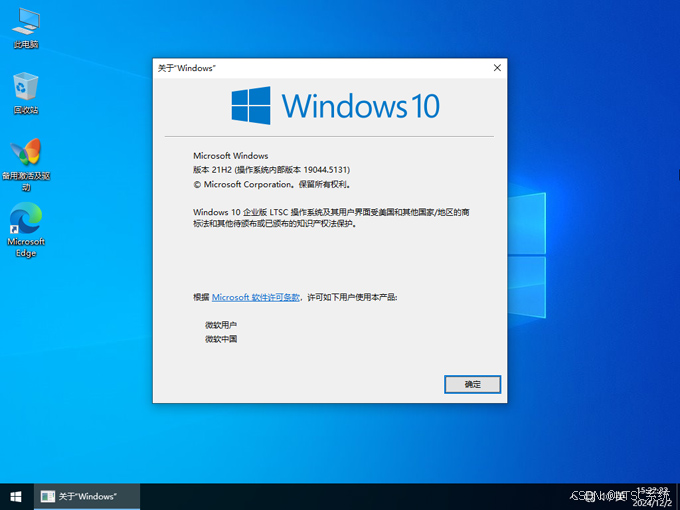Click the Windows 10 logo banner
Viewport: 680px width, 510px height.
click(335, 105)
